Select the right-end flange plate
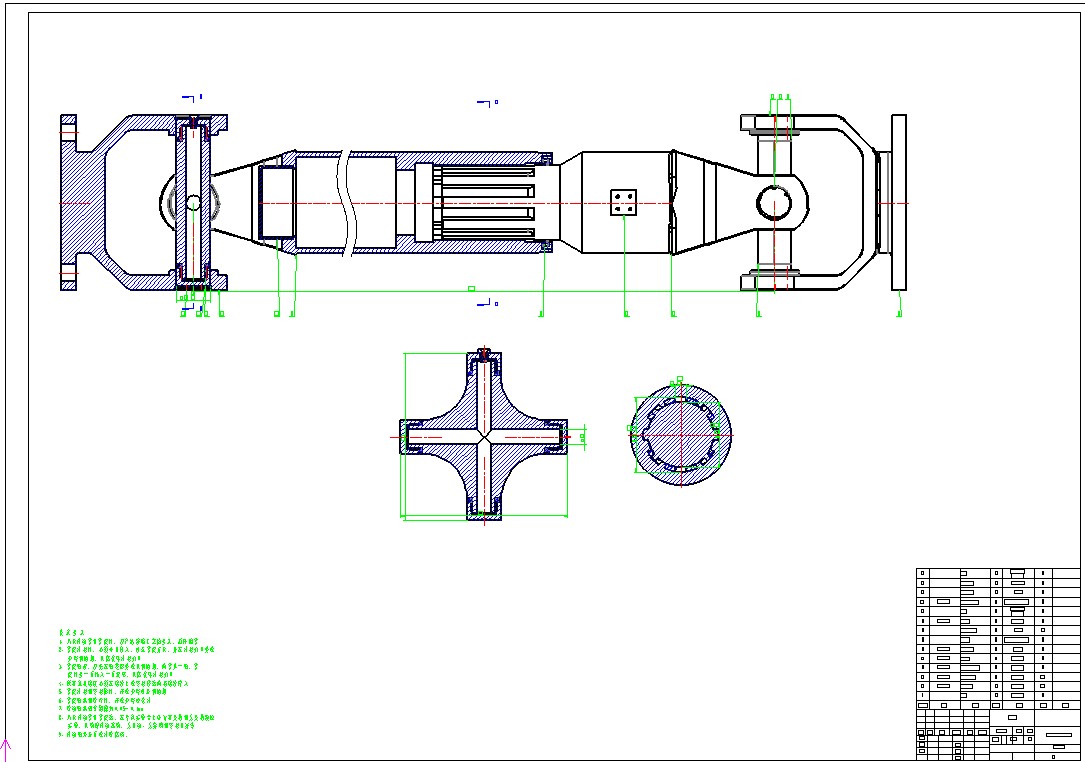This screenshot has width=1085, height=762. coord(898,202)
